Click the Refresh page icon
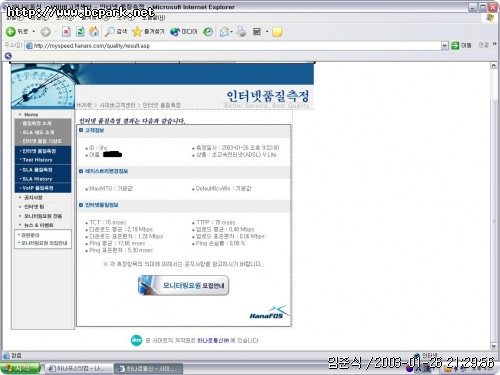Screen dimensions: 500x375 click(x=80, y=32)
